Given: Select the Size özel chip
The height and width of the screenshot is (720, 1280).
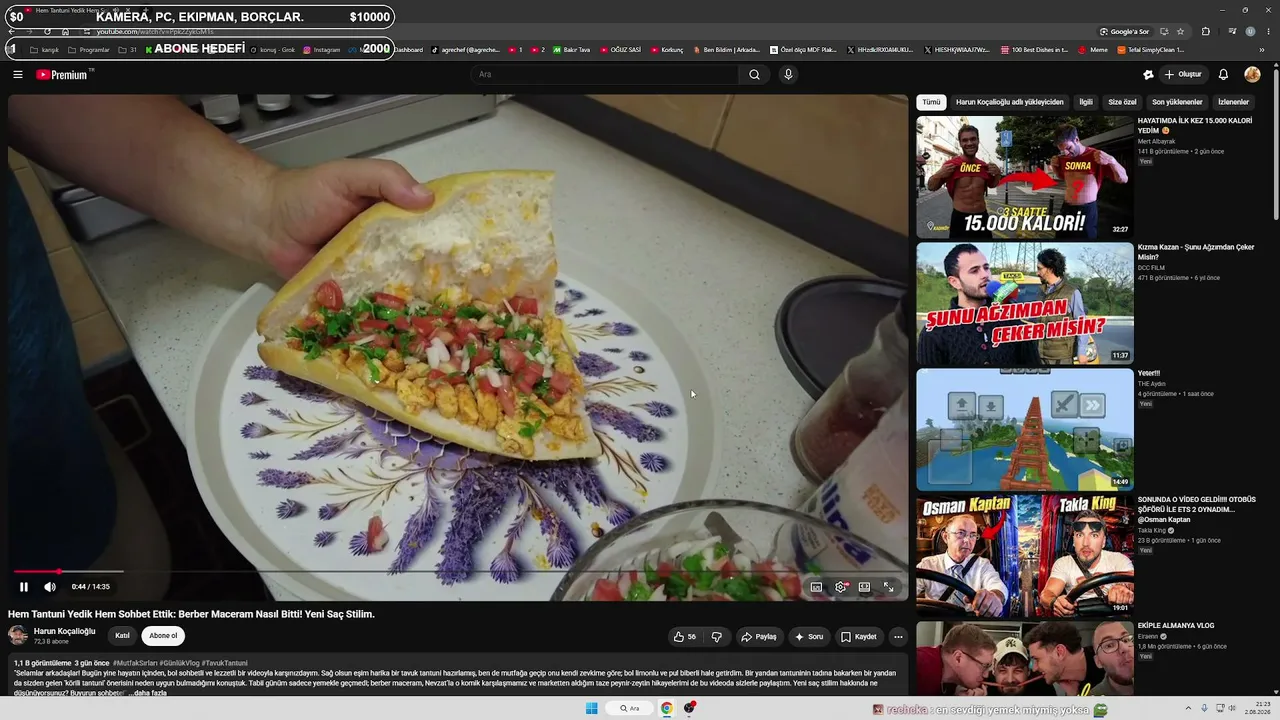Looking at the screenshot, I should tap(1122, 102).
